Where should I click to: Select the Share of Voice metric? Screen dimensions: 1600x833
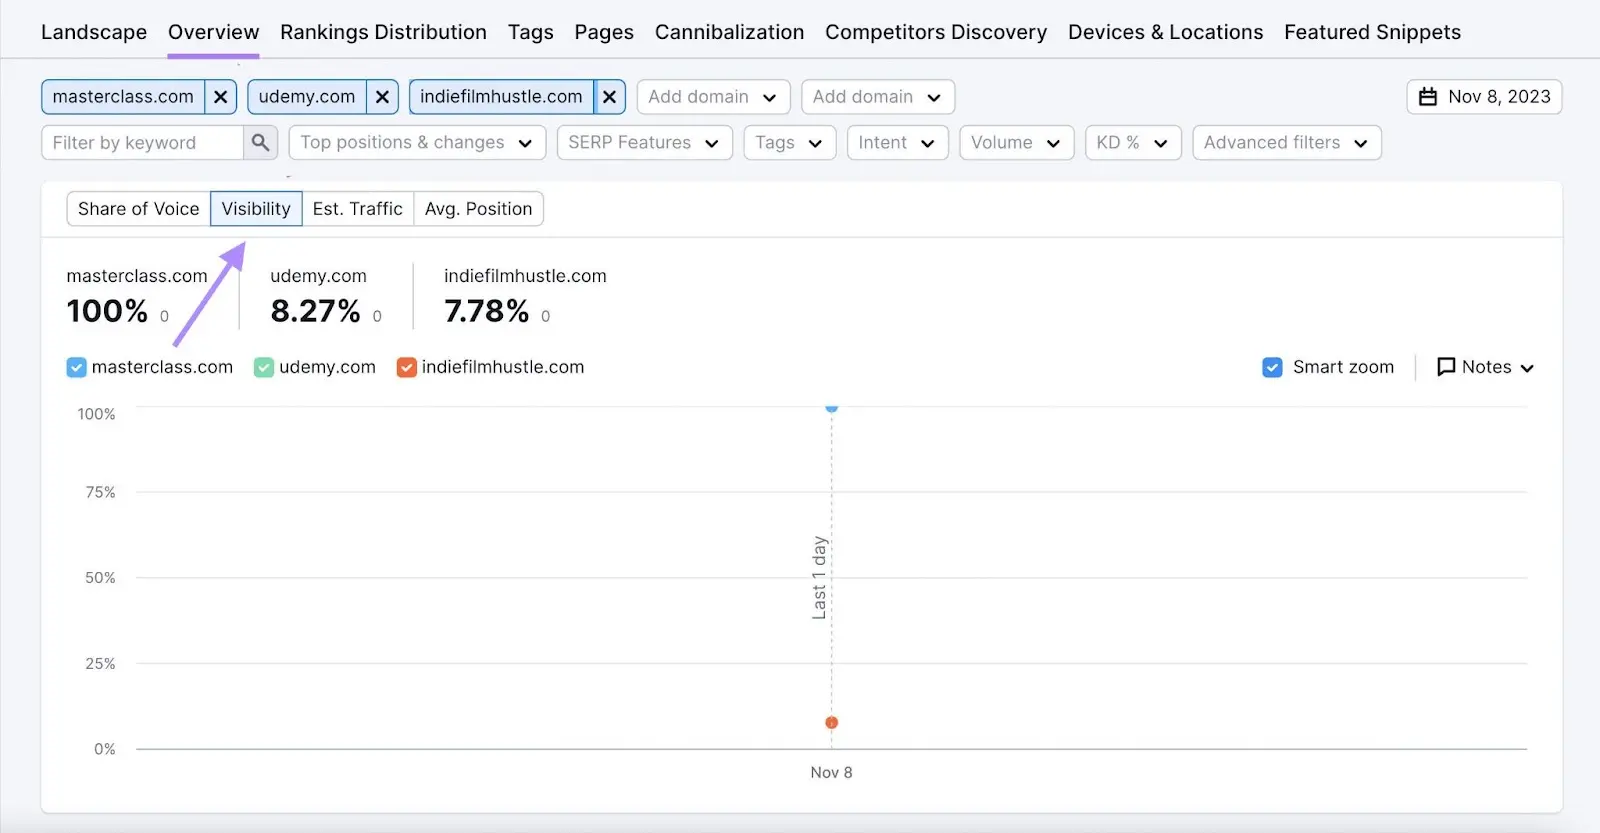pyautogui.click(x=139, y=209)
